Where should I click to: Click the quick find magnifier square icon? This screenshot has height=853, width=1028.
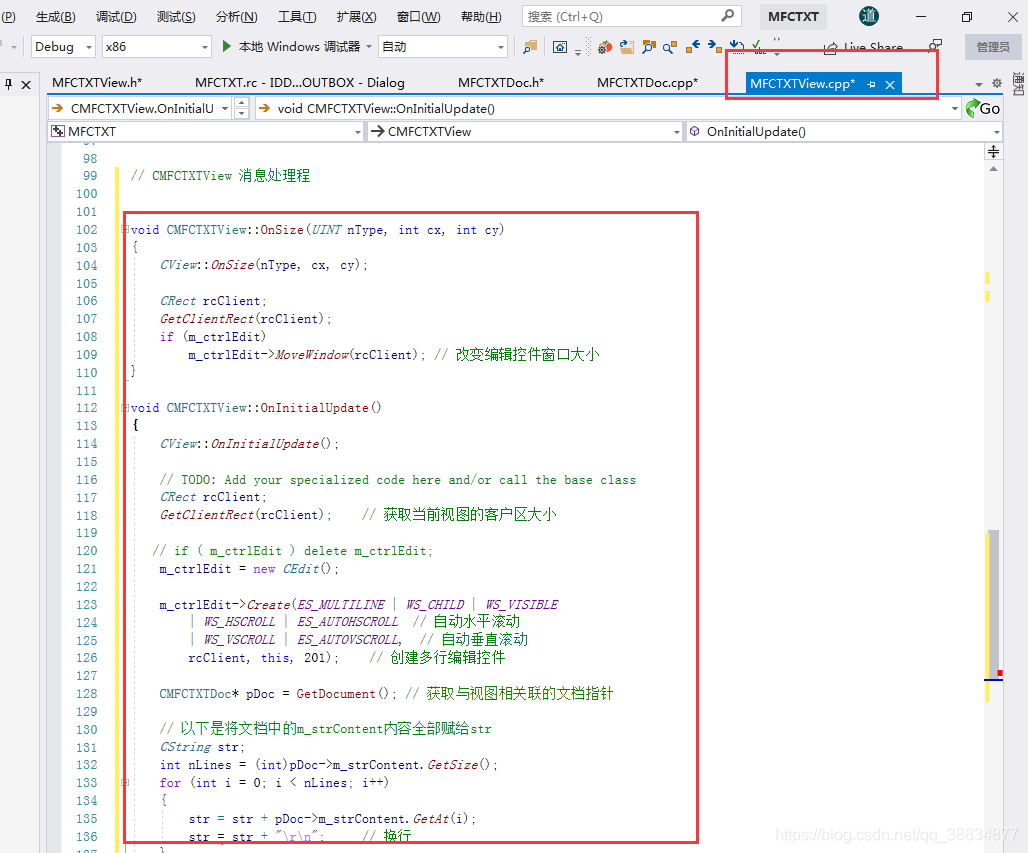670,47
